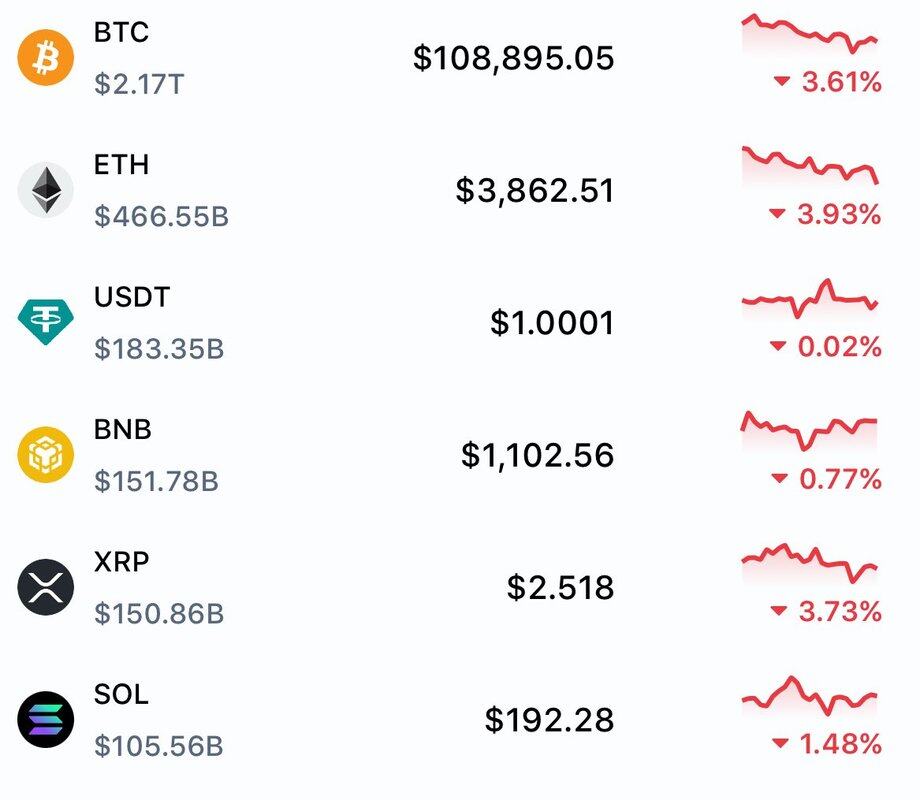Click the USDT sparkline chart
Image resolution: width=920 pixels, height=800 pixels.
[809, 298]
